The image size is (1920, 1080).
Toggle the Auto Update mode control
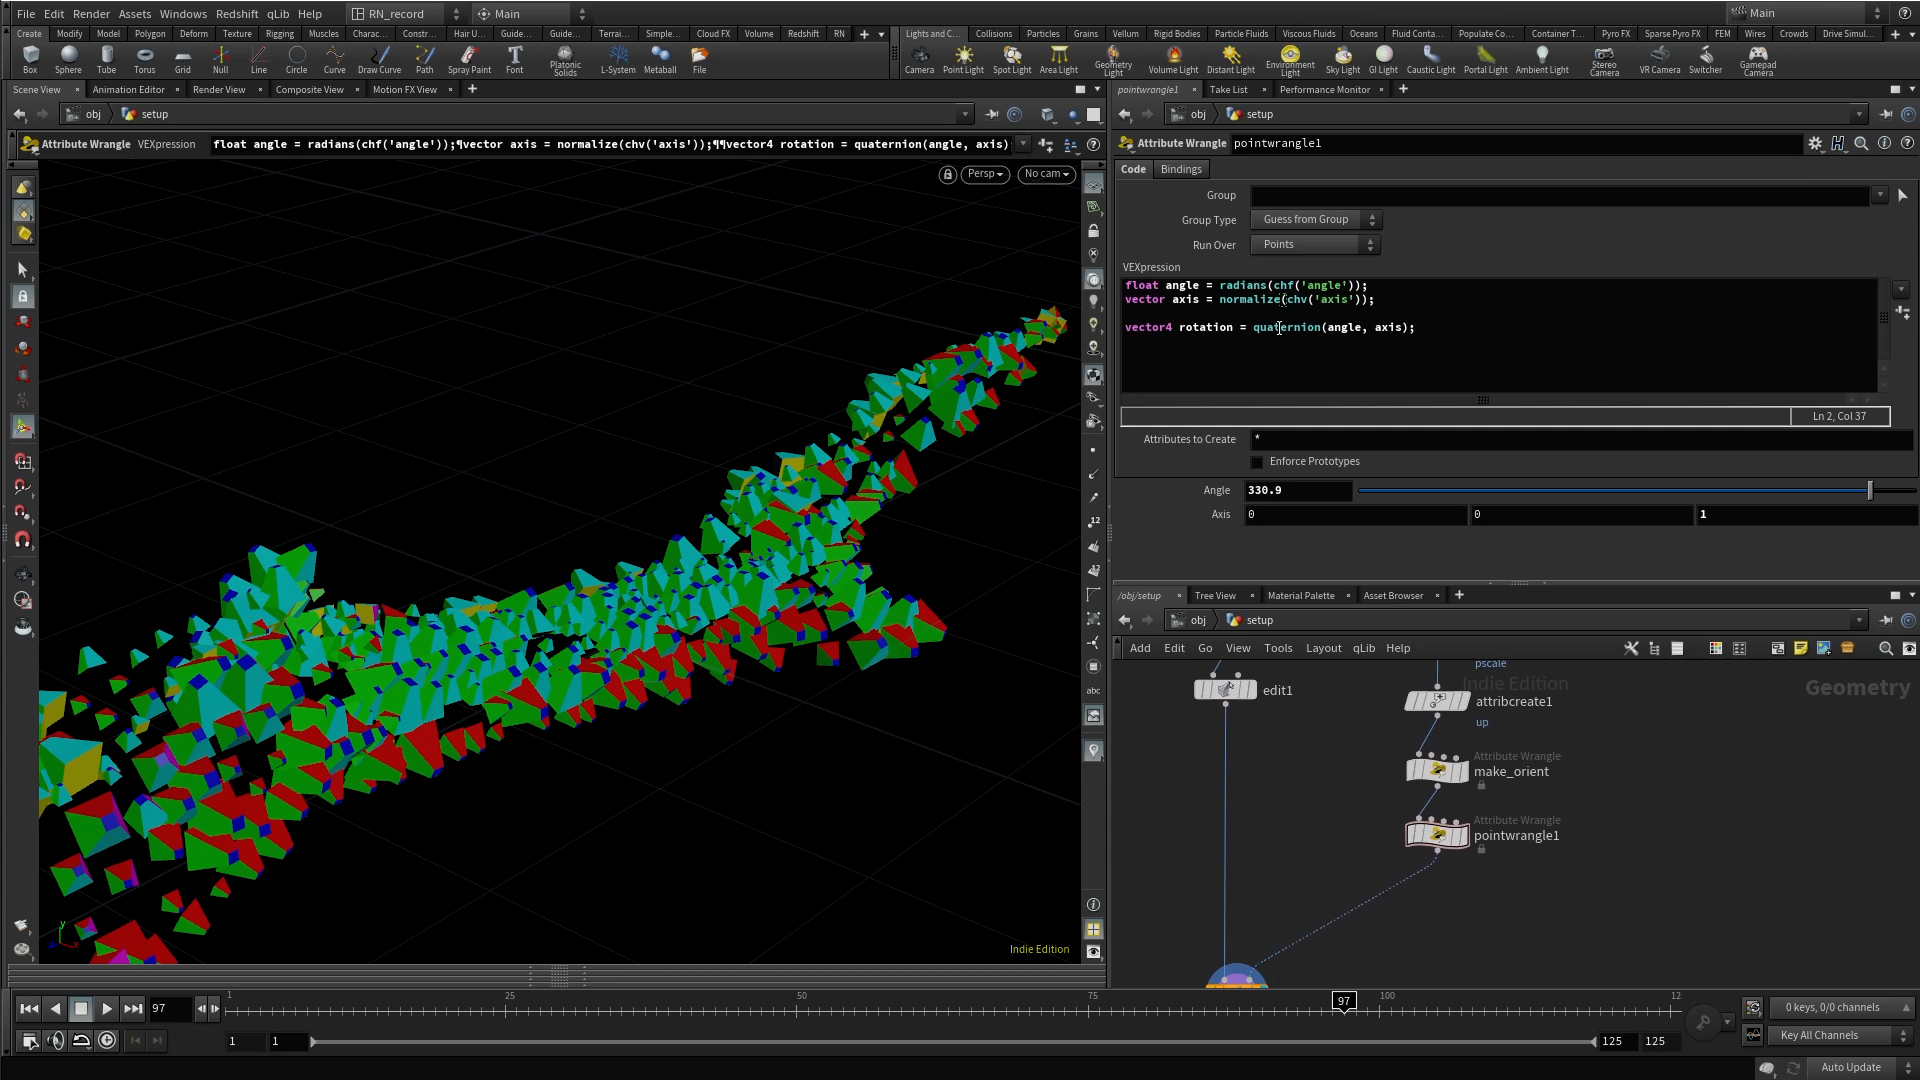(x=1851, y=1067)
